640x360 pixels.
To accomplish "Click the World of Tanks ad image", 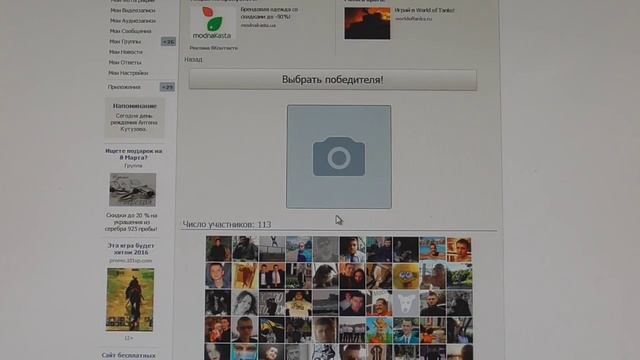I will click(367, 23).
